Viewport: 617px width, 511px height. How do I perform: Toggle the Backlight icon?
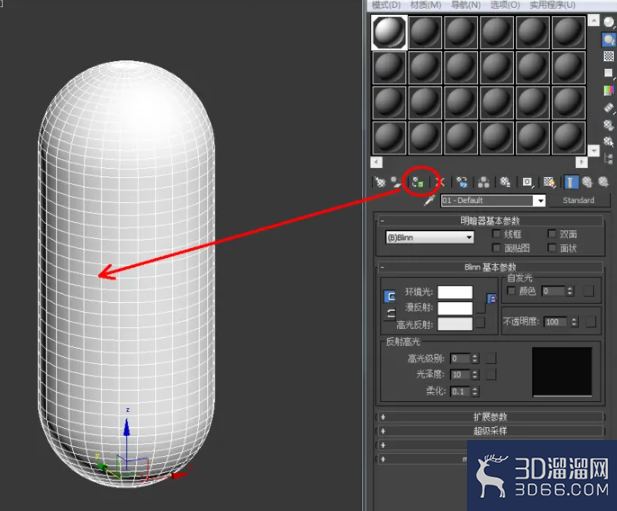[x=609, y=40]
